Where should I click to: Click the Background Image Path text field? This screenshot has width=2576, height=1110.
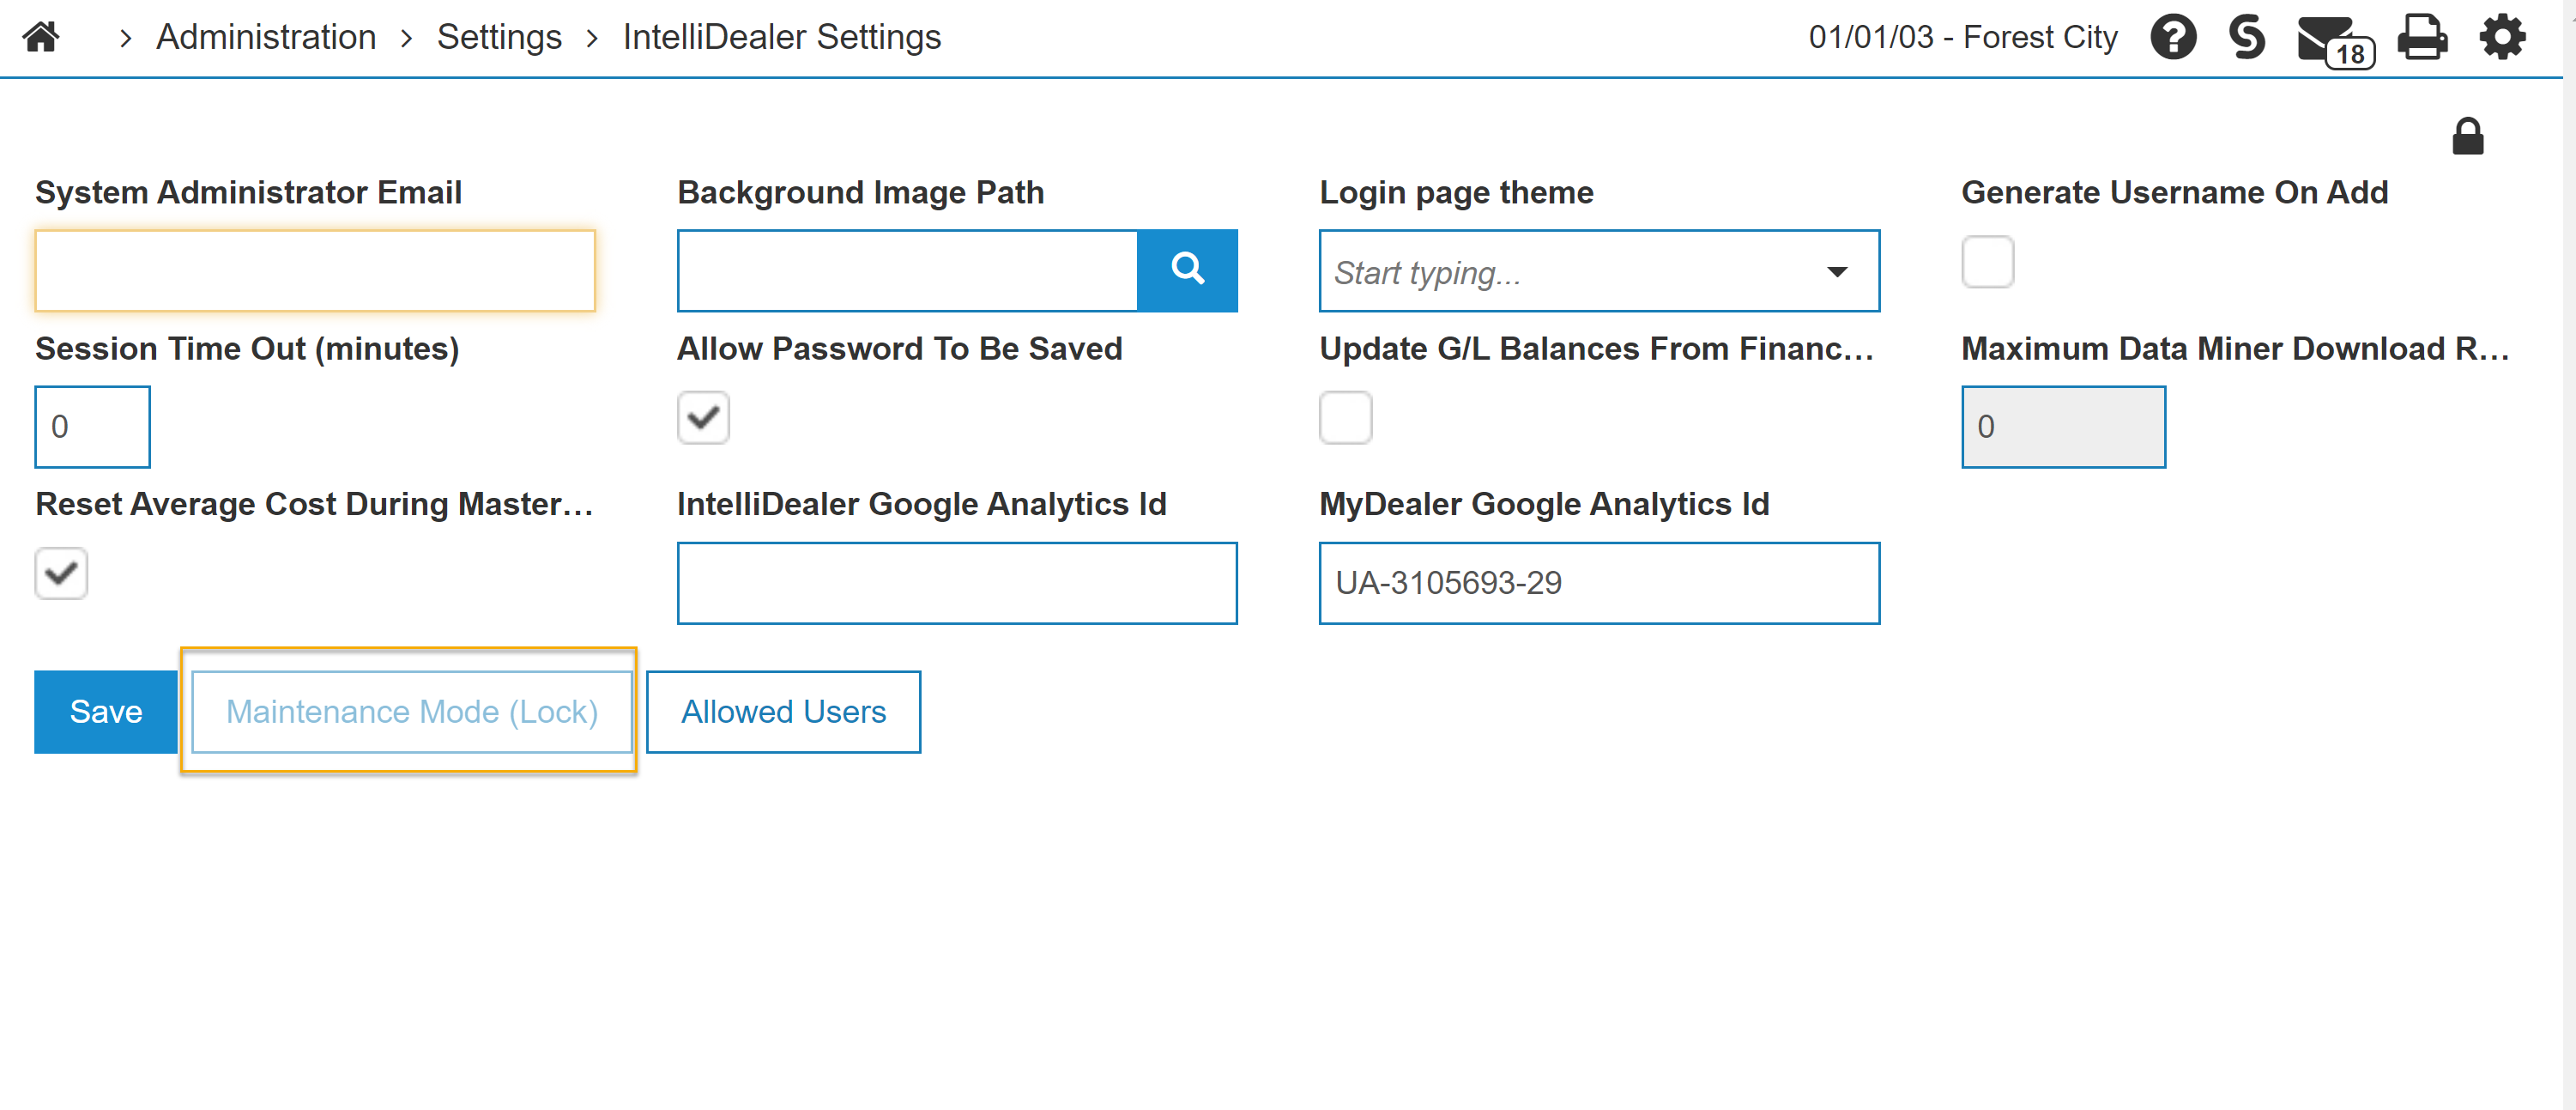[907, 270]
